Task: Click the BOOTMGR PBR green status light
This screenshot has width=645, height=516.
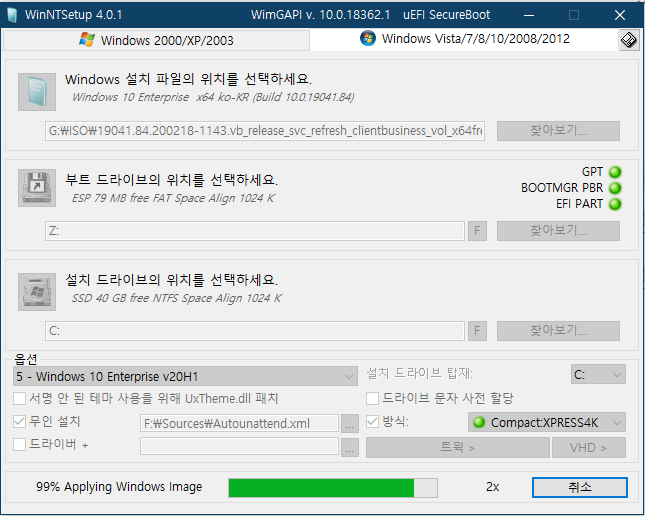Action: 615,188
